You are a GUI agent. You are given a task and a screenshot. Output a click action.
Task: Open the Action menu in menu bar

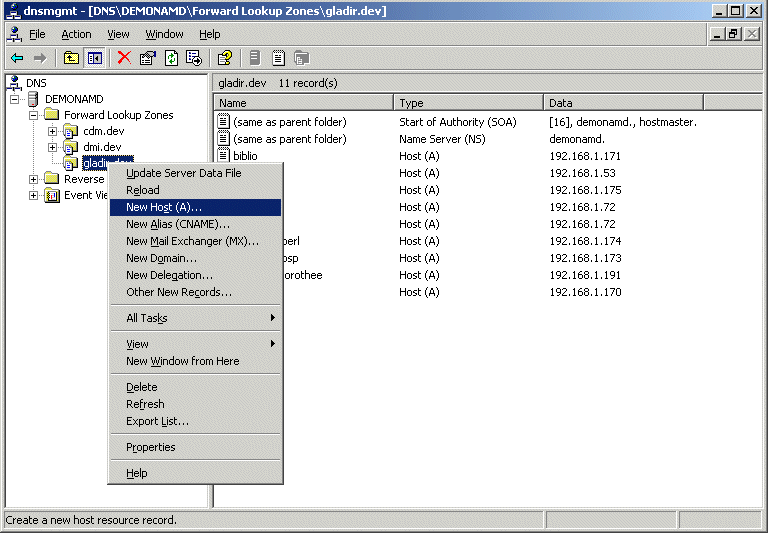click(x=76, y=34)
